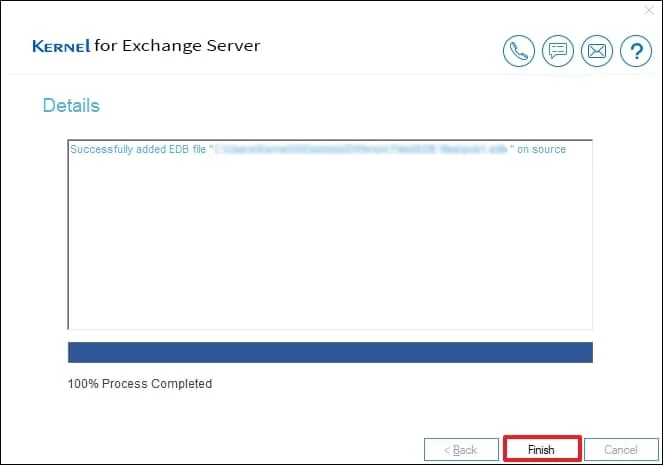Open the live chat icon
The height and width of the screenshot is (465, 663).
click(x=558, y=51)
